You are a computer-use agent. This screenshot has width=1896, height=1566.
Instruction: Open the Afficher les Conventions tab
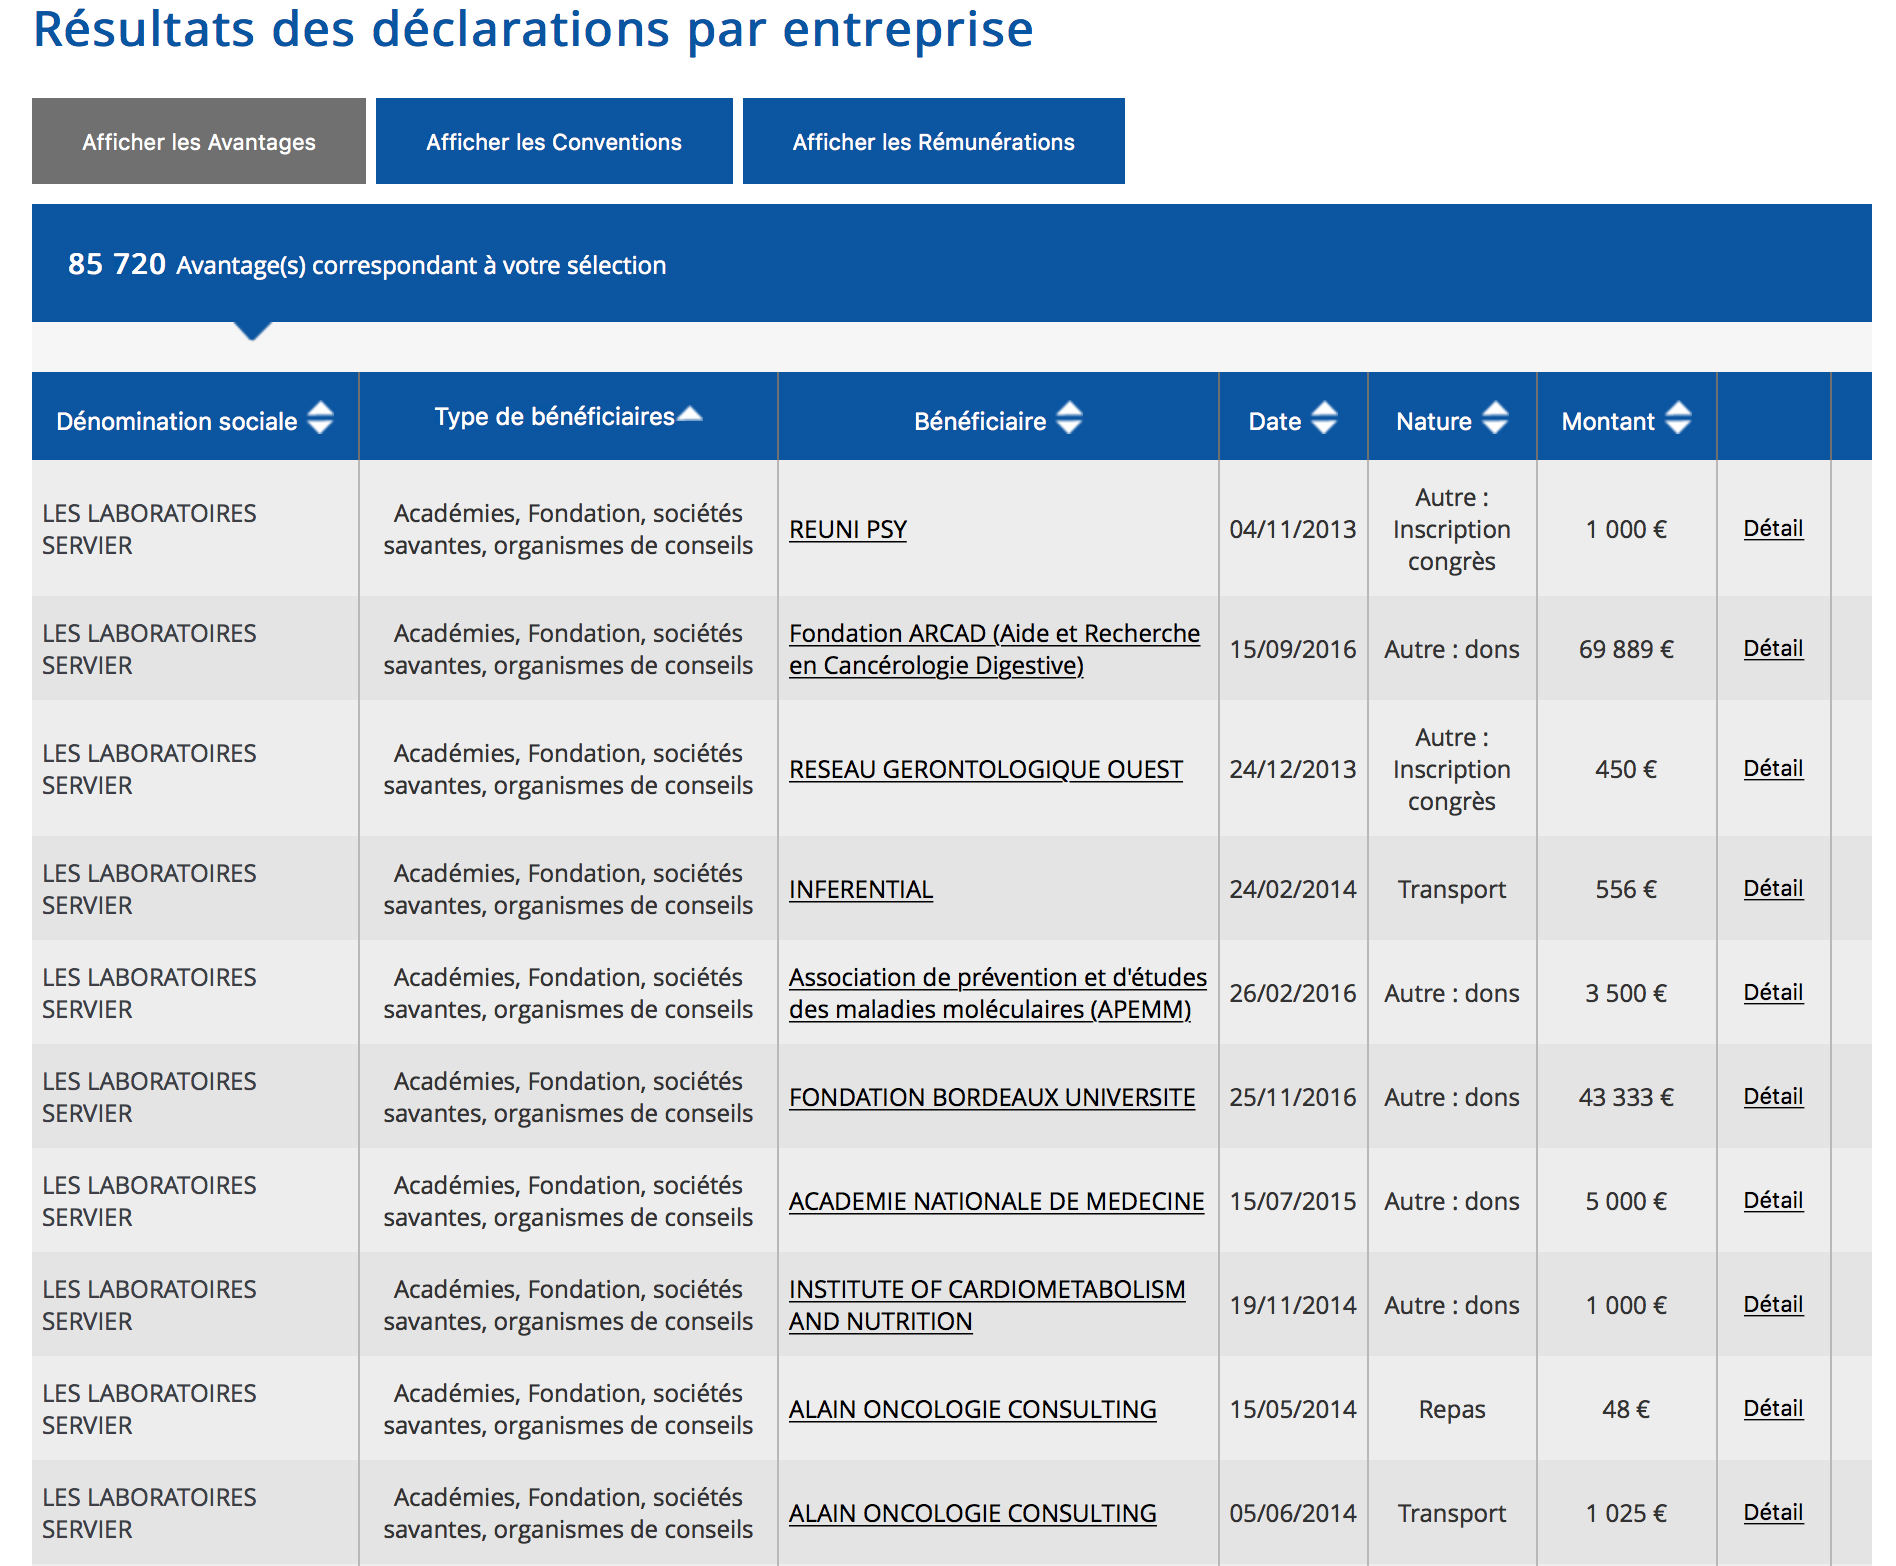554,142
